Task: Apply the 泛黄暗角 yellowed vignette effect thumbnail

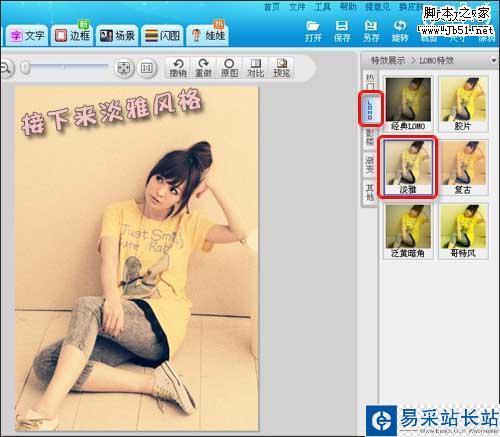Action: [408, 231]
